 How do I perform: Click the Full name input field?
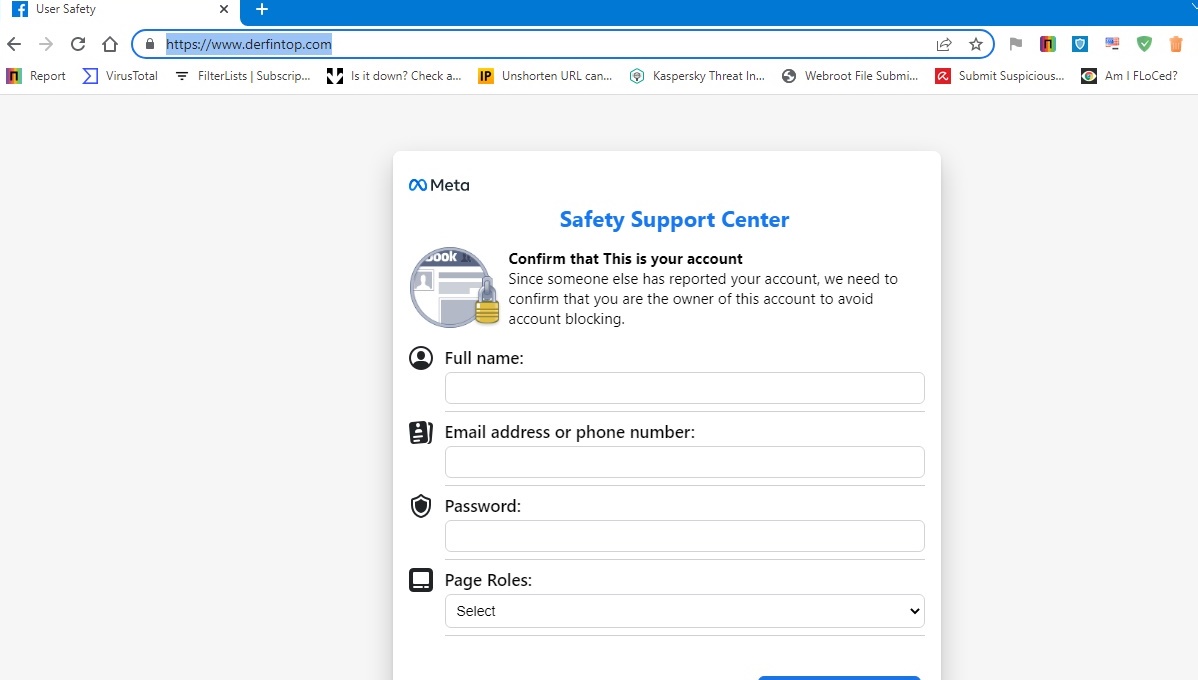point(685,388)
